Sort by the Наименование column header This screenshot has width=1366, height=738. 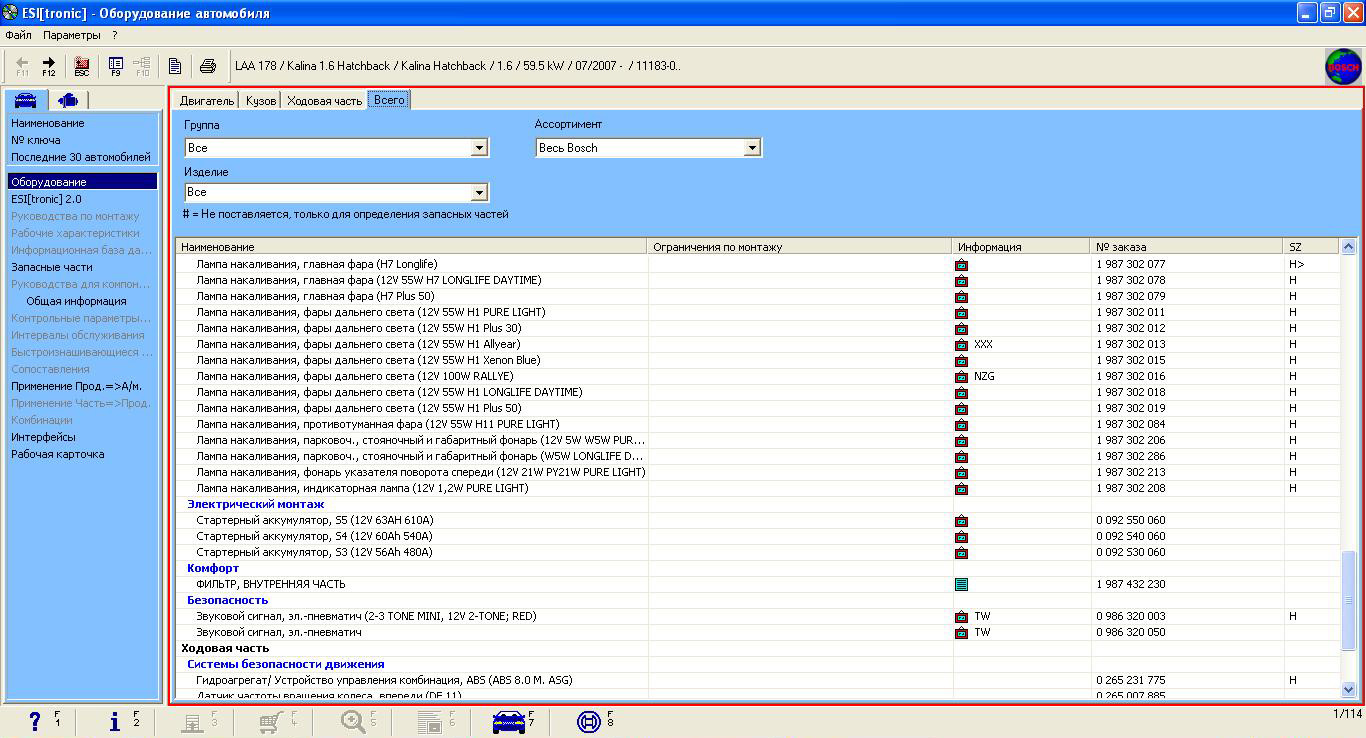(412, 246)
